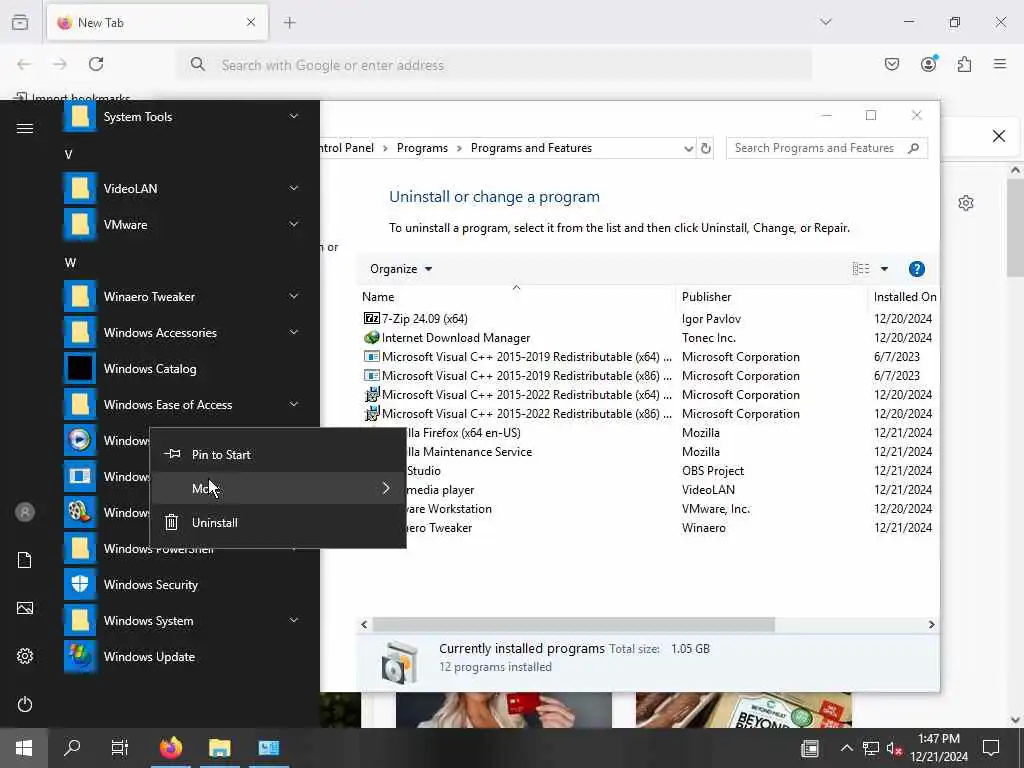
Task: Expand the Windows System group chevron
Action: [294, 620]
